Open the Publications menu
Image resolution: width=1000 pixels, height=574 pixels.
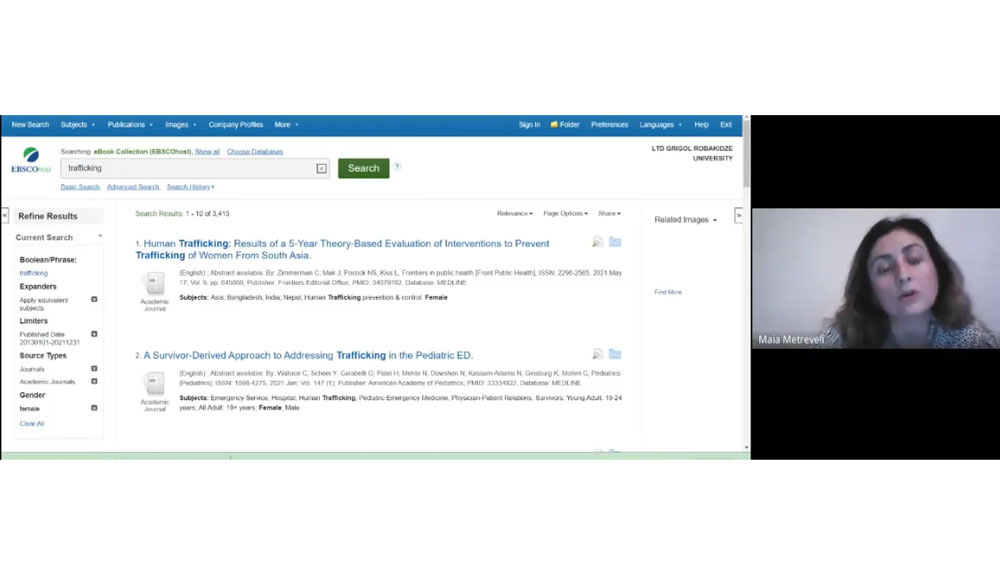[x=130, y=125]
